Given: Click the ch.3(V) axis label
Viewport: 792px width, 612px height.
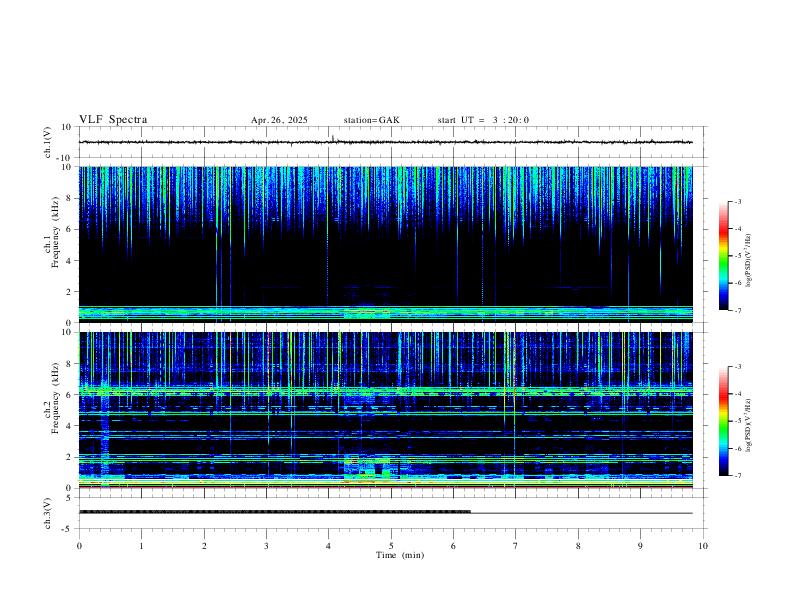Looking at the screenshot, I should click(x=48, y=513).
